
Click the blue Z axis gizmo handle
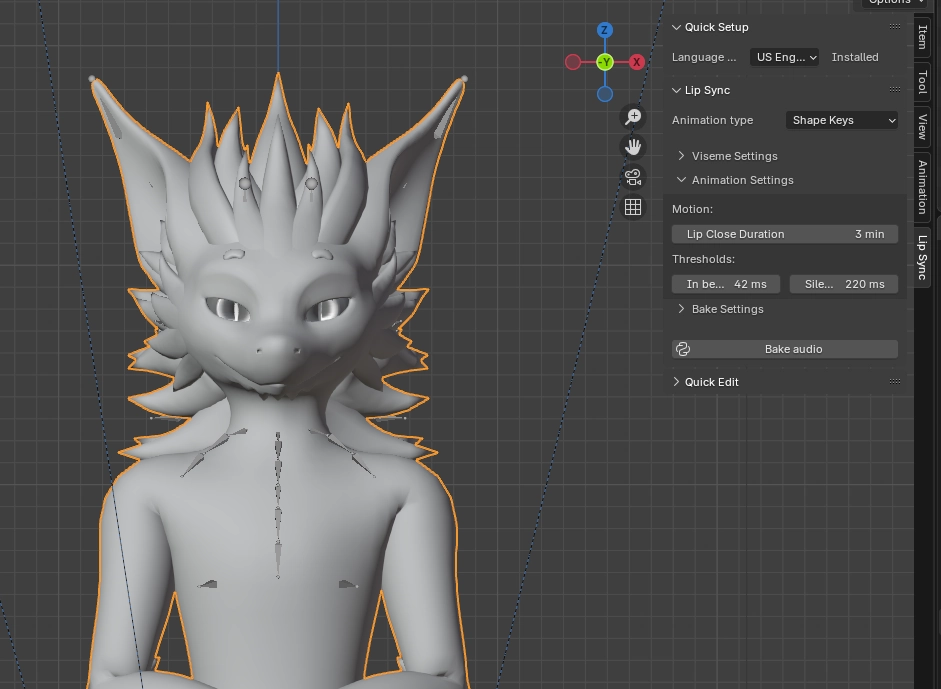pyautogui.click(x=605, y=31)
